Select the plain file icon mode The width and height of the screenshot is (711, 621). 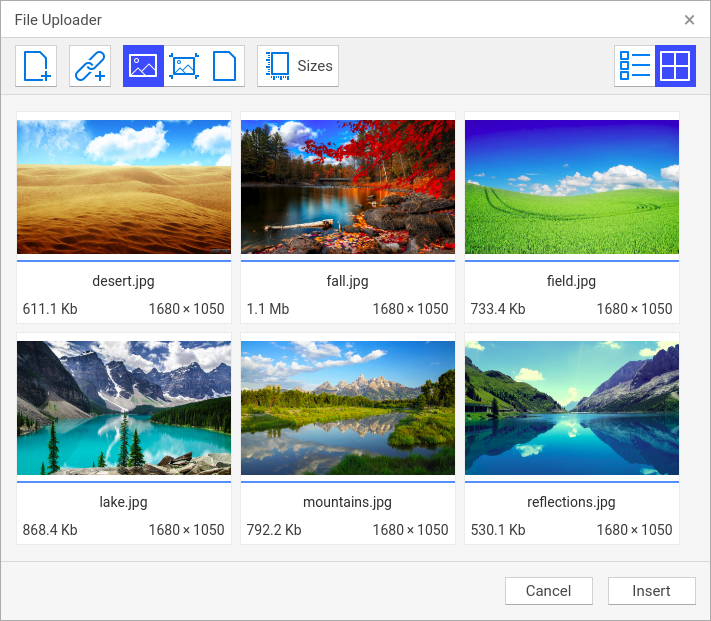click(225, 66)
